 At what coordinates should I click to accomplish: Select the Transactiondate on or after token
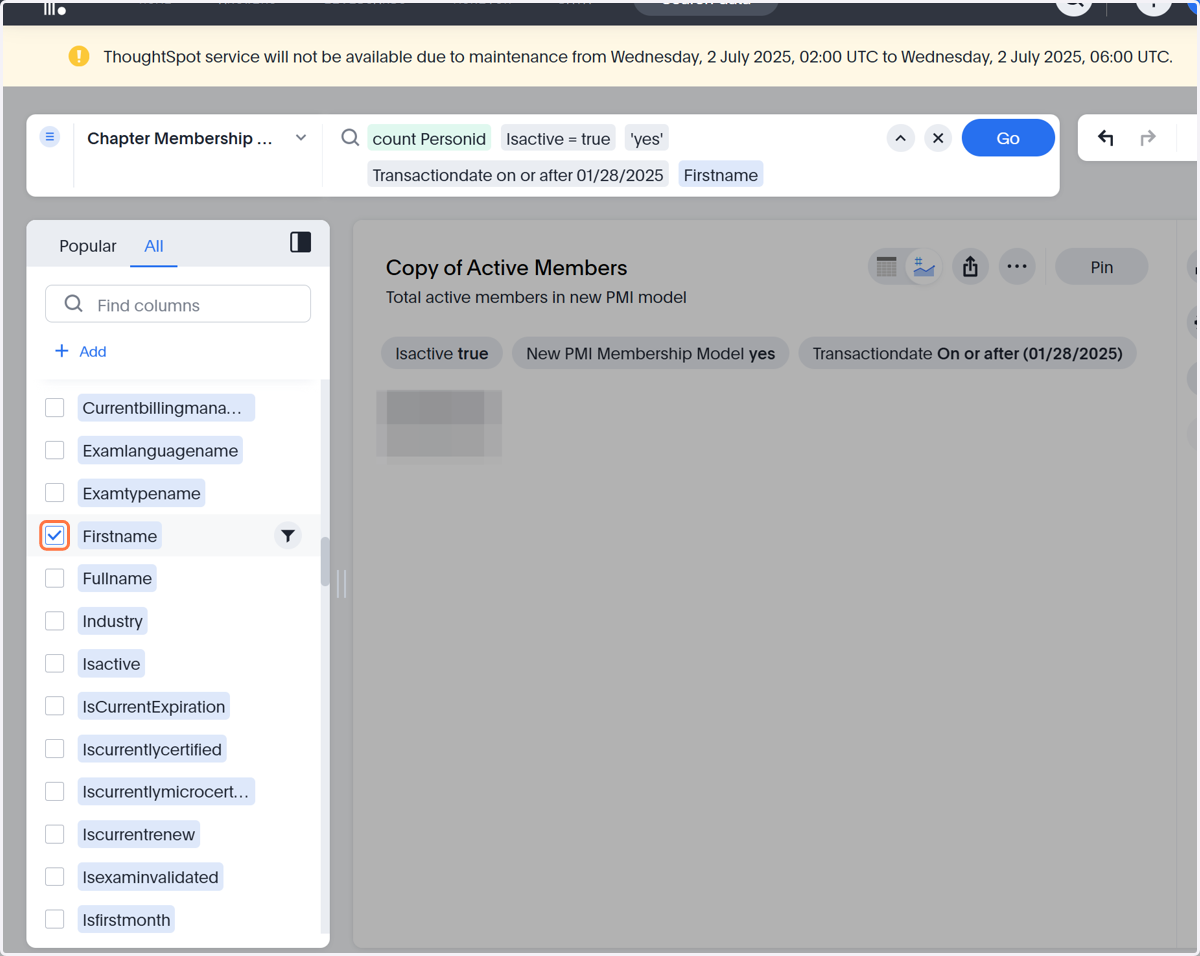click(518, 175)
